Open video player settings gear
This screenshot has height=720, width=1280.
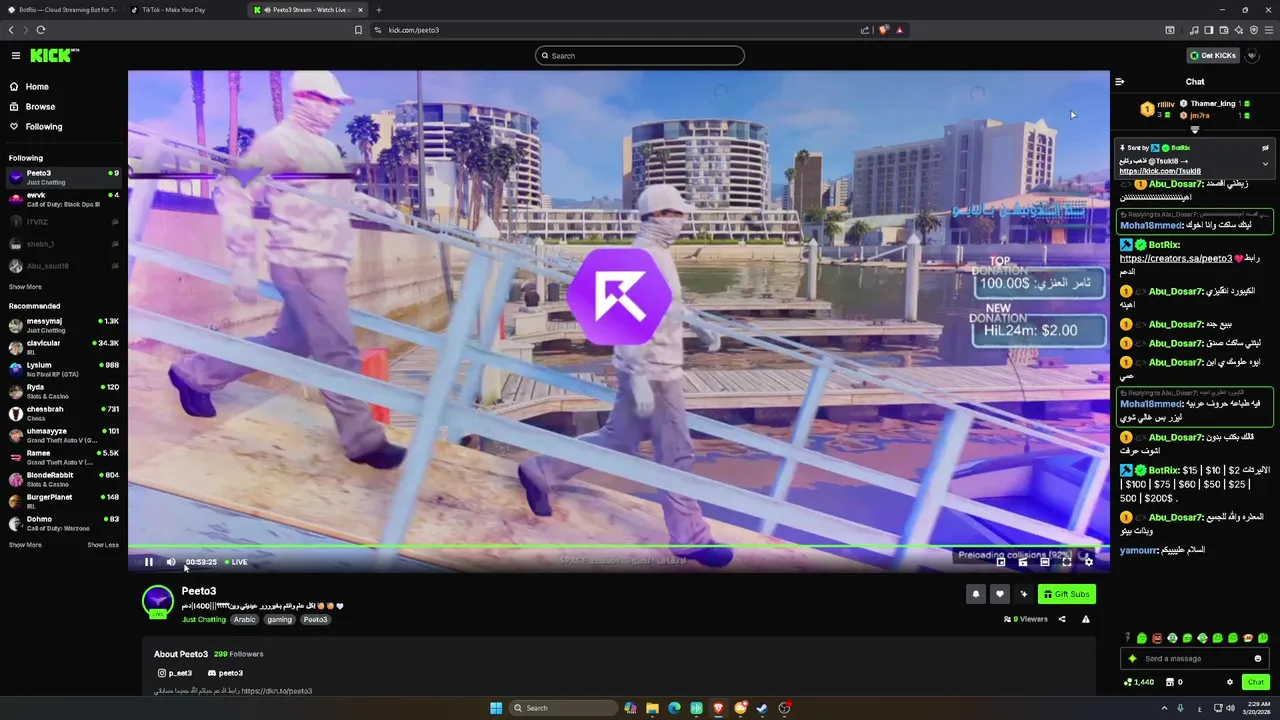click(x=1089, y=562)
